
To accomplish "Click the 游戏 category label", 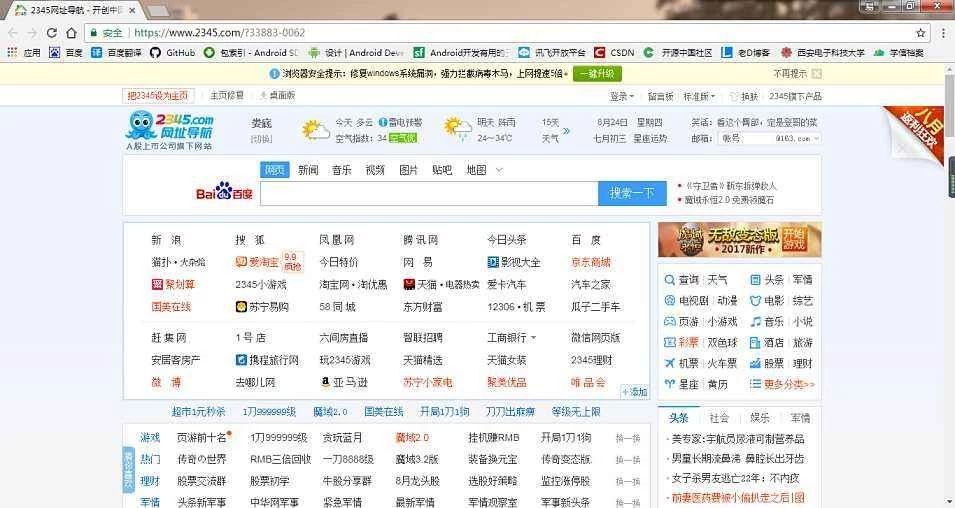I will pos(150,437).
